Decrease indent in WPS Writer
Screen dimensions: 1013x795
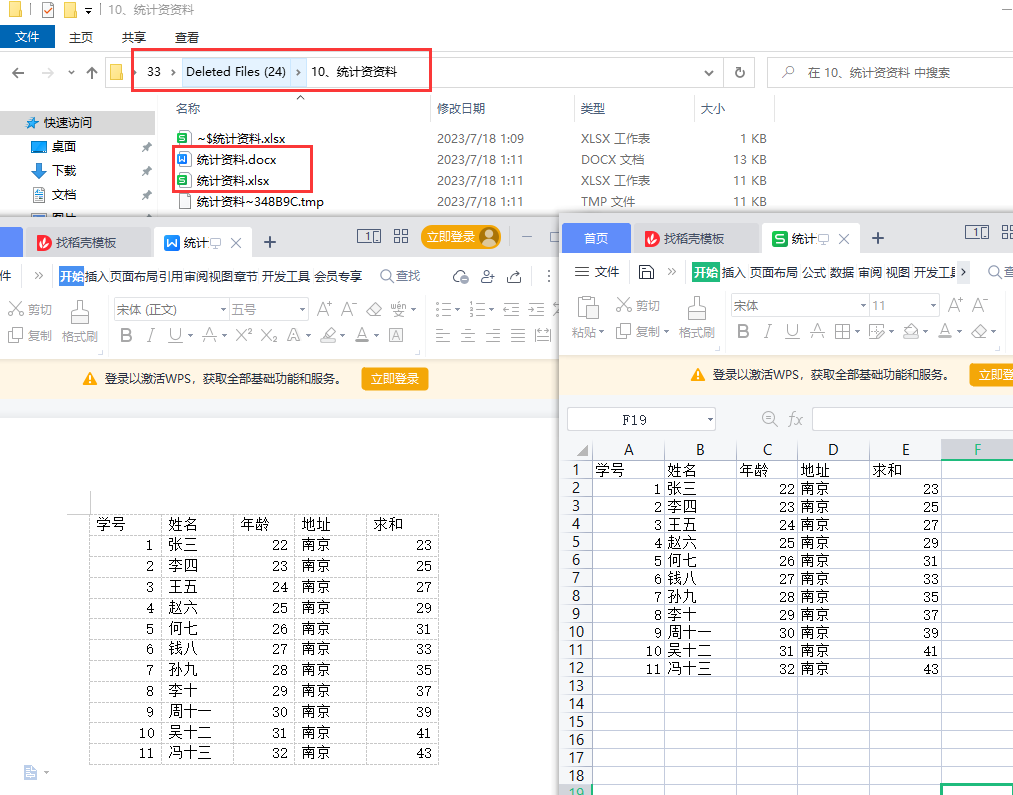(x=511, y=309)
